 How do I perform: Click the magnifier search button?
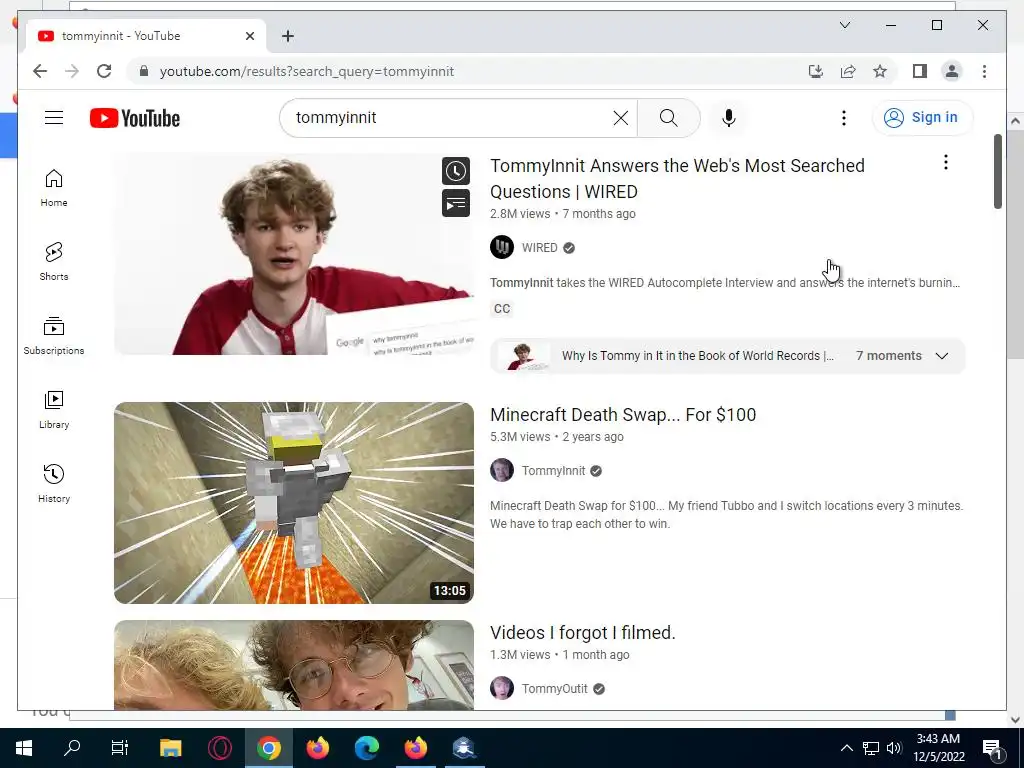click(x=668, y=118)
